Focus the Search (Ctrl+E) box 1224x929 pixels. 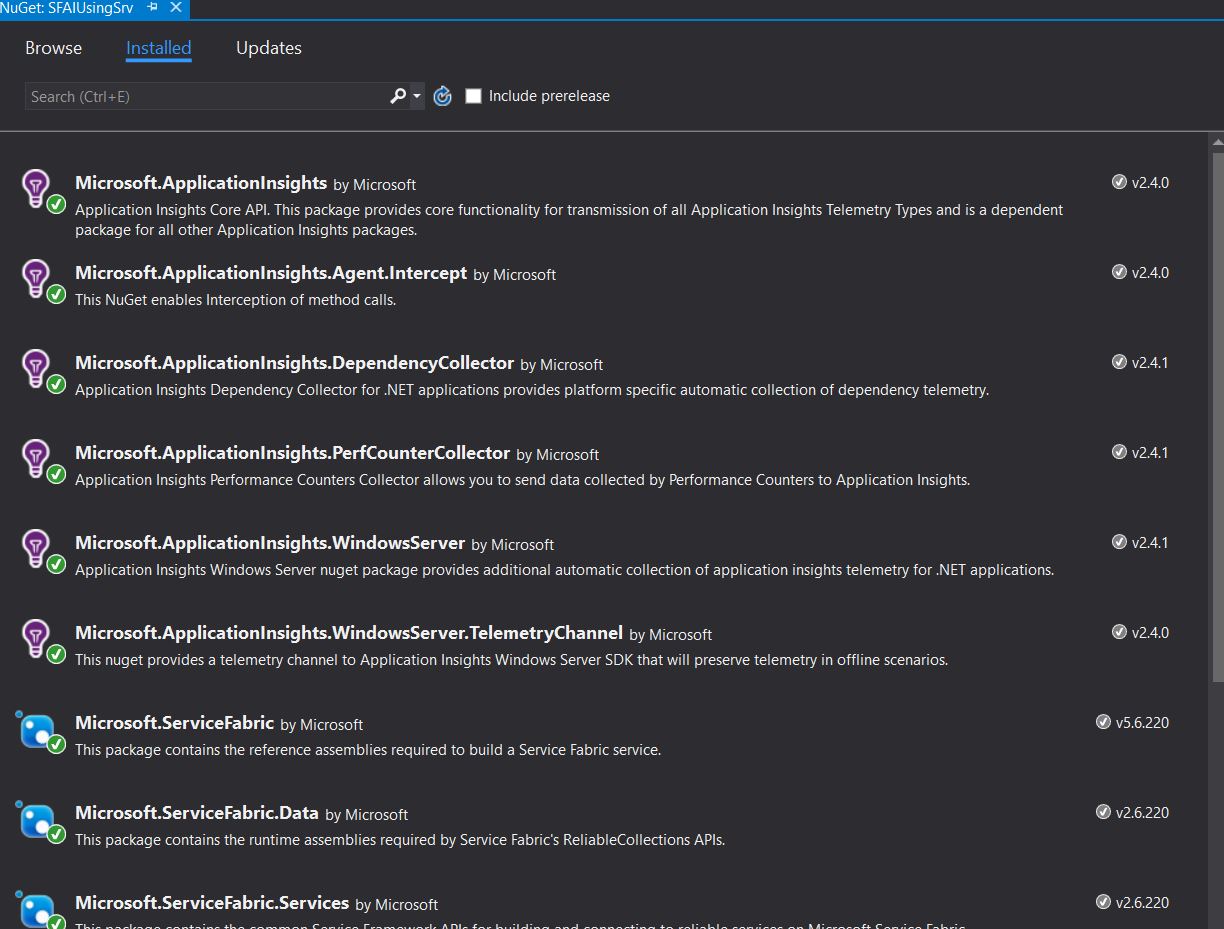205,96
